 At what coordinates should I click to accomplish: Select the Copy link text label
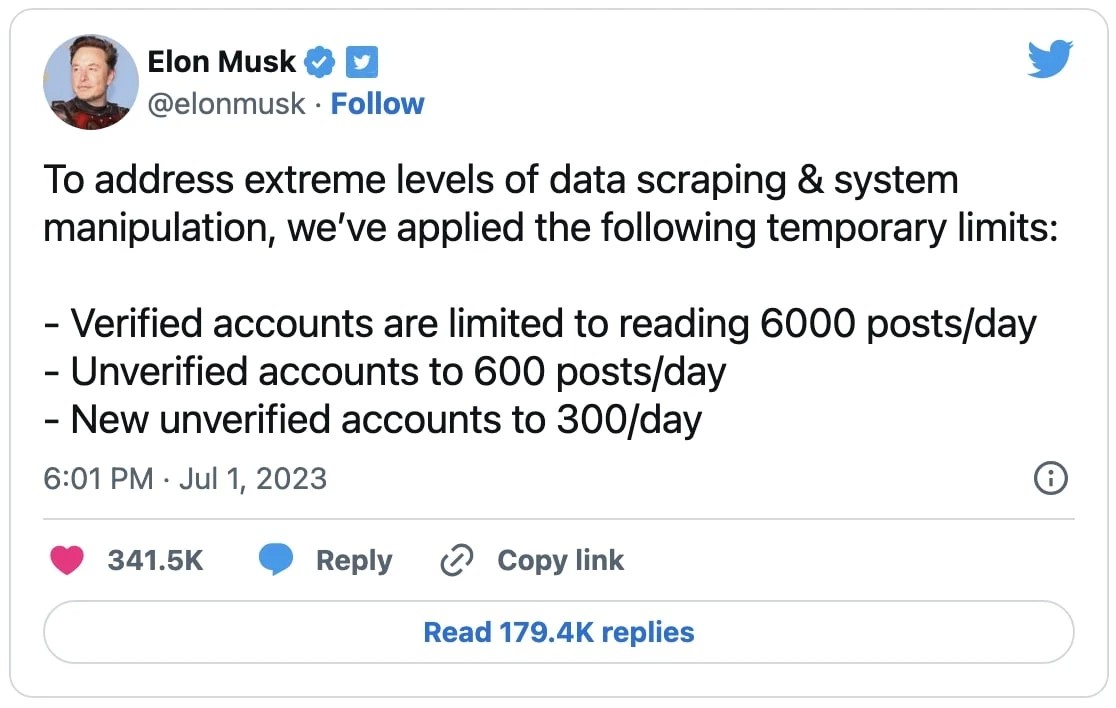[560, 561]
